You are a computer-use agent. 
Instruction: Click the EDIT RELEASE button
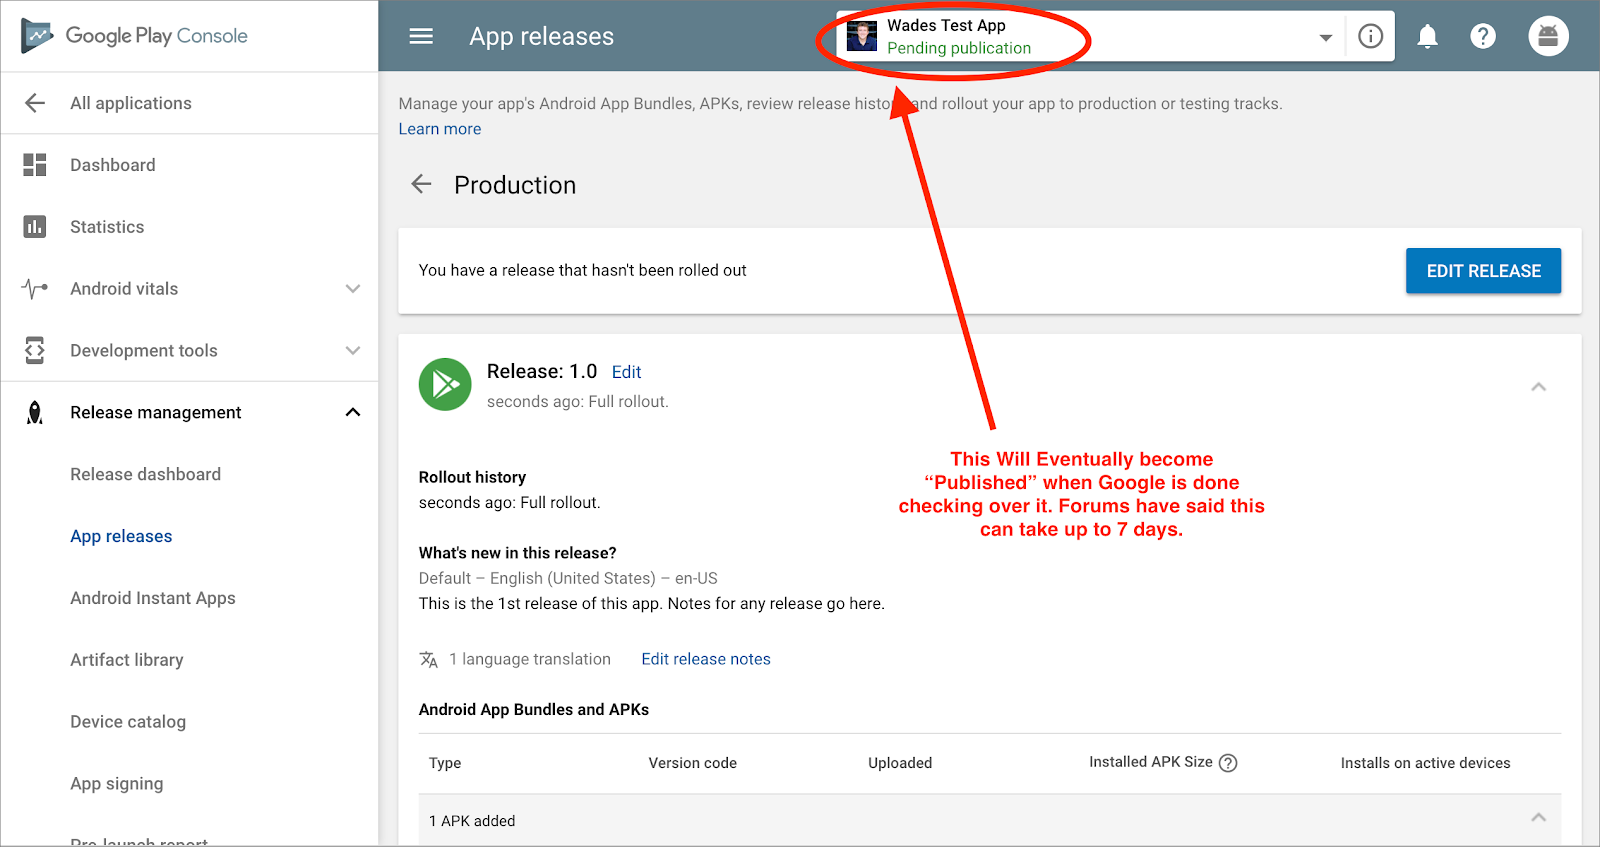point(1484,271)
